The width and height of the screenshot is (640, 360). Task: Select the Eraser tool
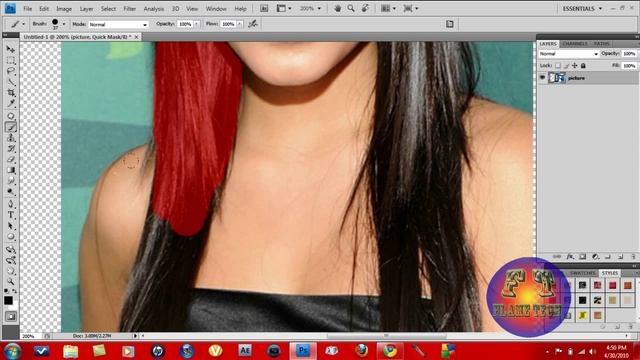pyautogui.click(x=11, y=160)
